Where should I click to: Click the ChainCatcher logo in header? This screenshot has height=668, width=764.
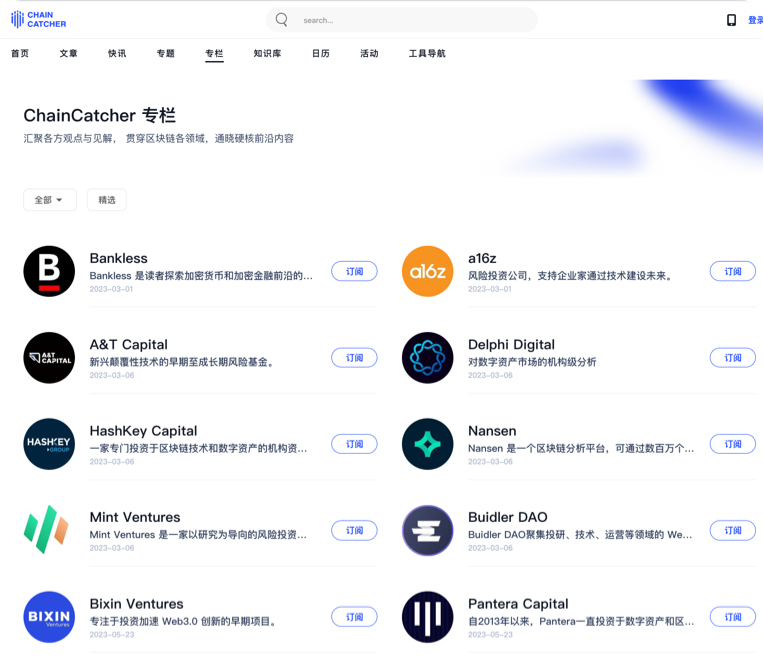(x=38, y=19)
